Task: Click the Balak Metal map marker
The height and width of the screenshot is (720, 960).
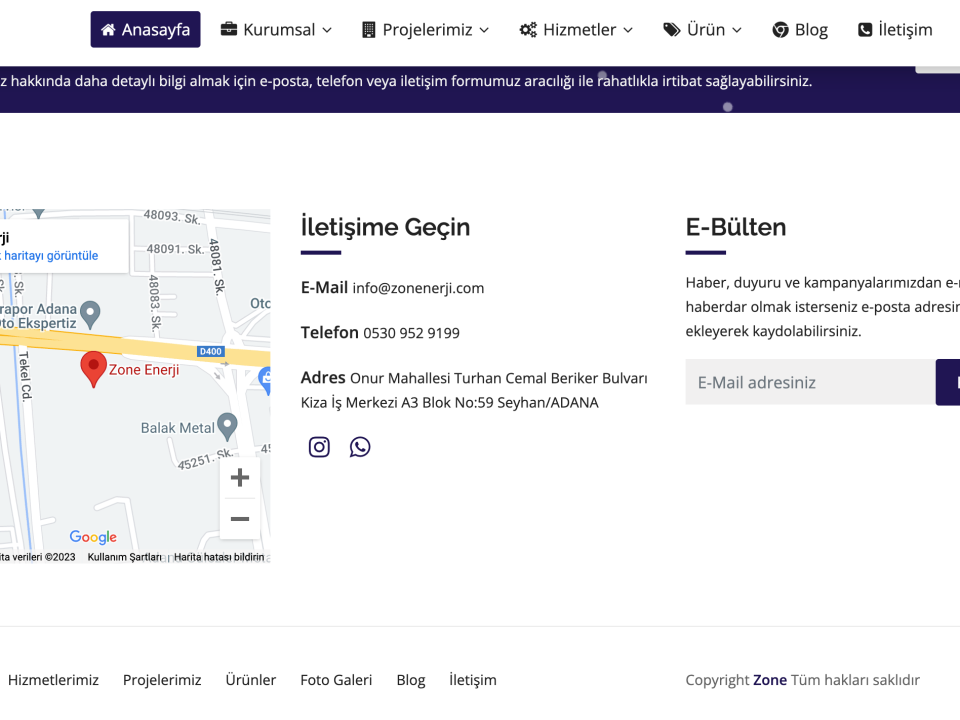Action: click(227, 427)
